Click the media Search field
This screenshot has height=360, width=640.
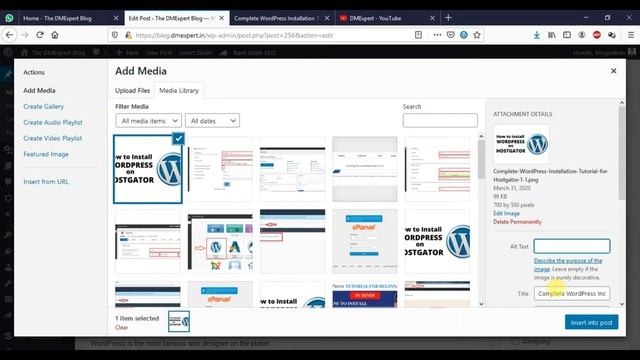[440, 120]
